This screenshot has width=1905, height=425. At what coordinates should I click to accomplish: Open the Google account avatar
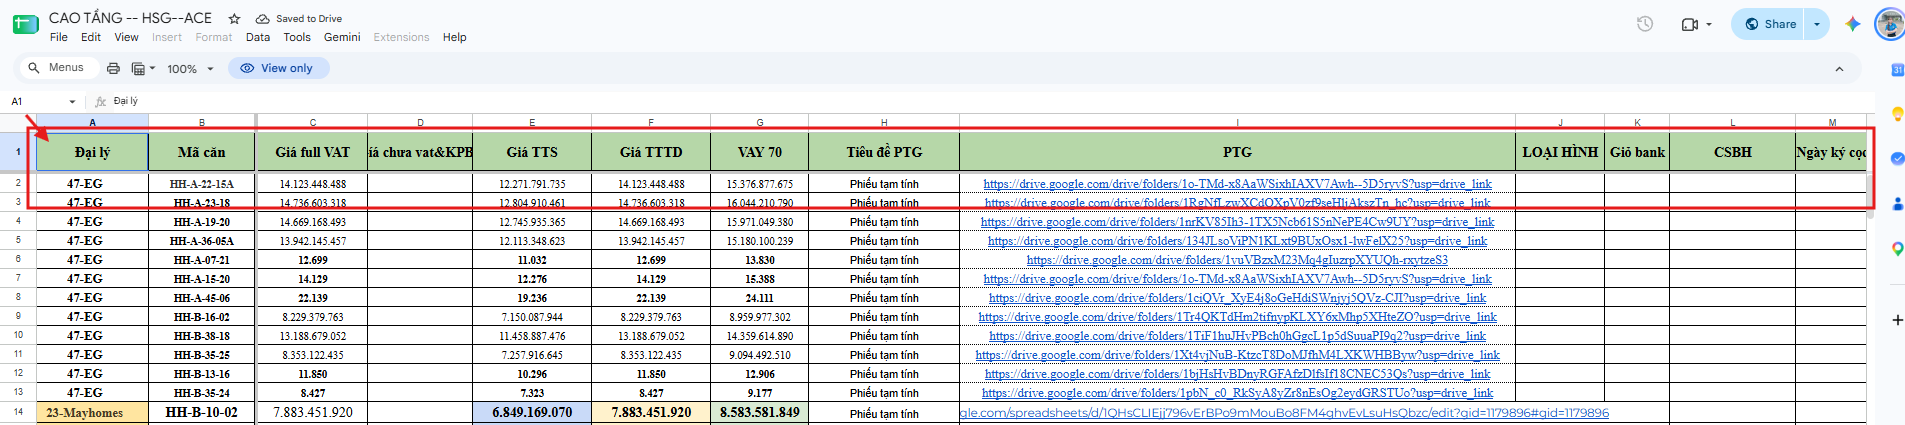[x=1890, y=24]
